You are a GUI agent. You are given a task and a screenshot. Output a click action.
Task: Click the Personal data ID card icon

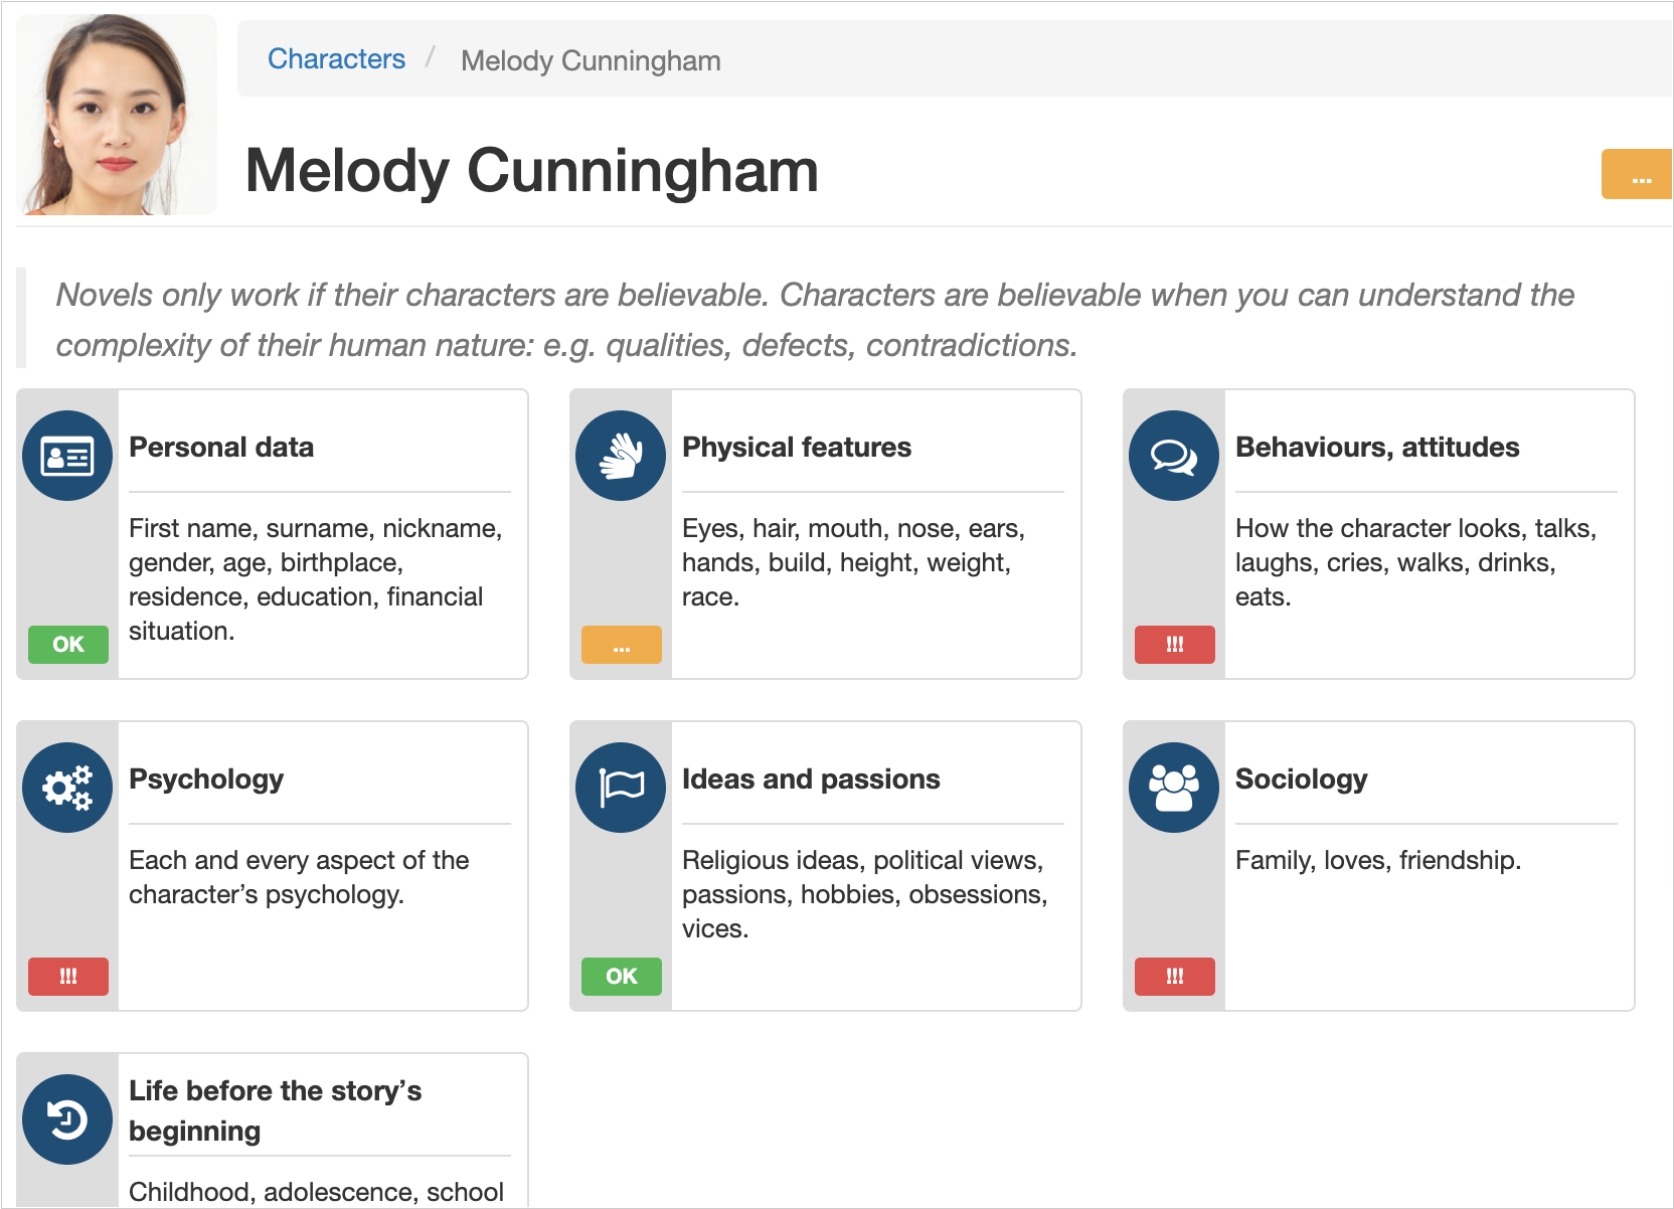click(x=67, y=456)
